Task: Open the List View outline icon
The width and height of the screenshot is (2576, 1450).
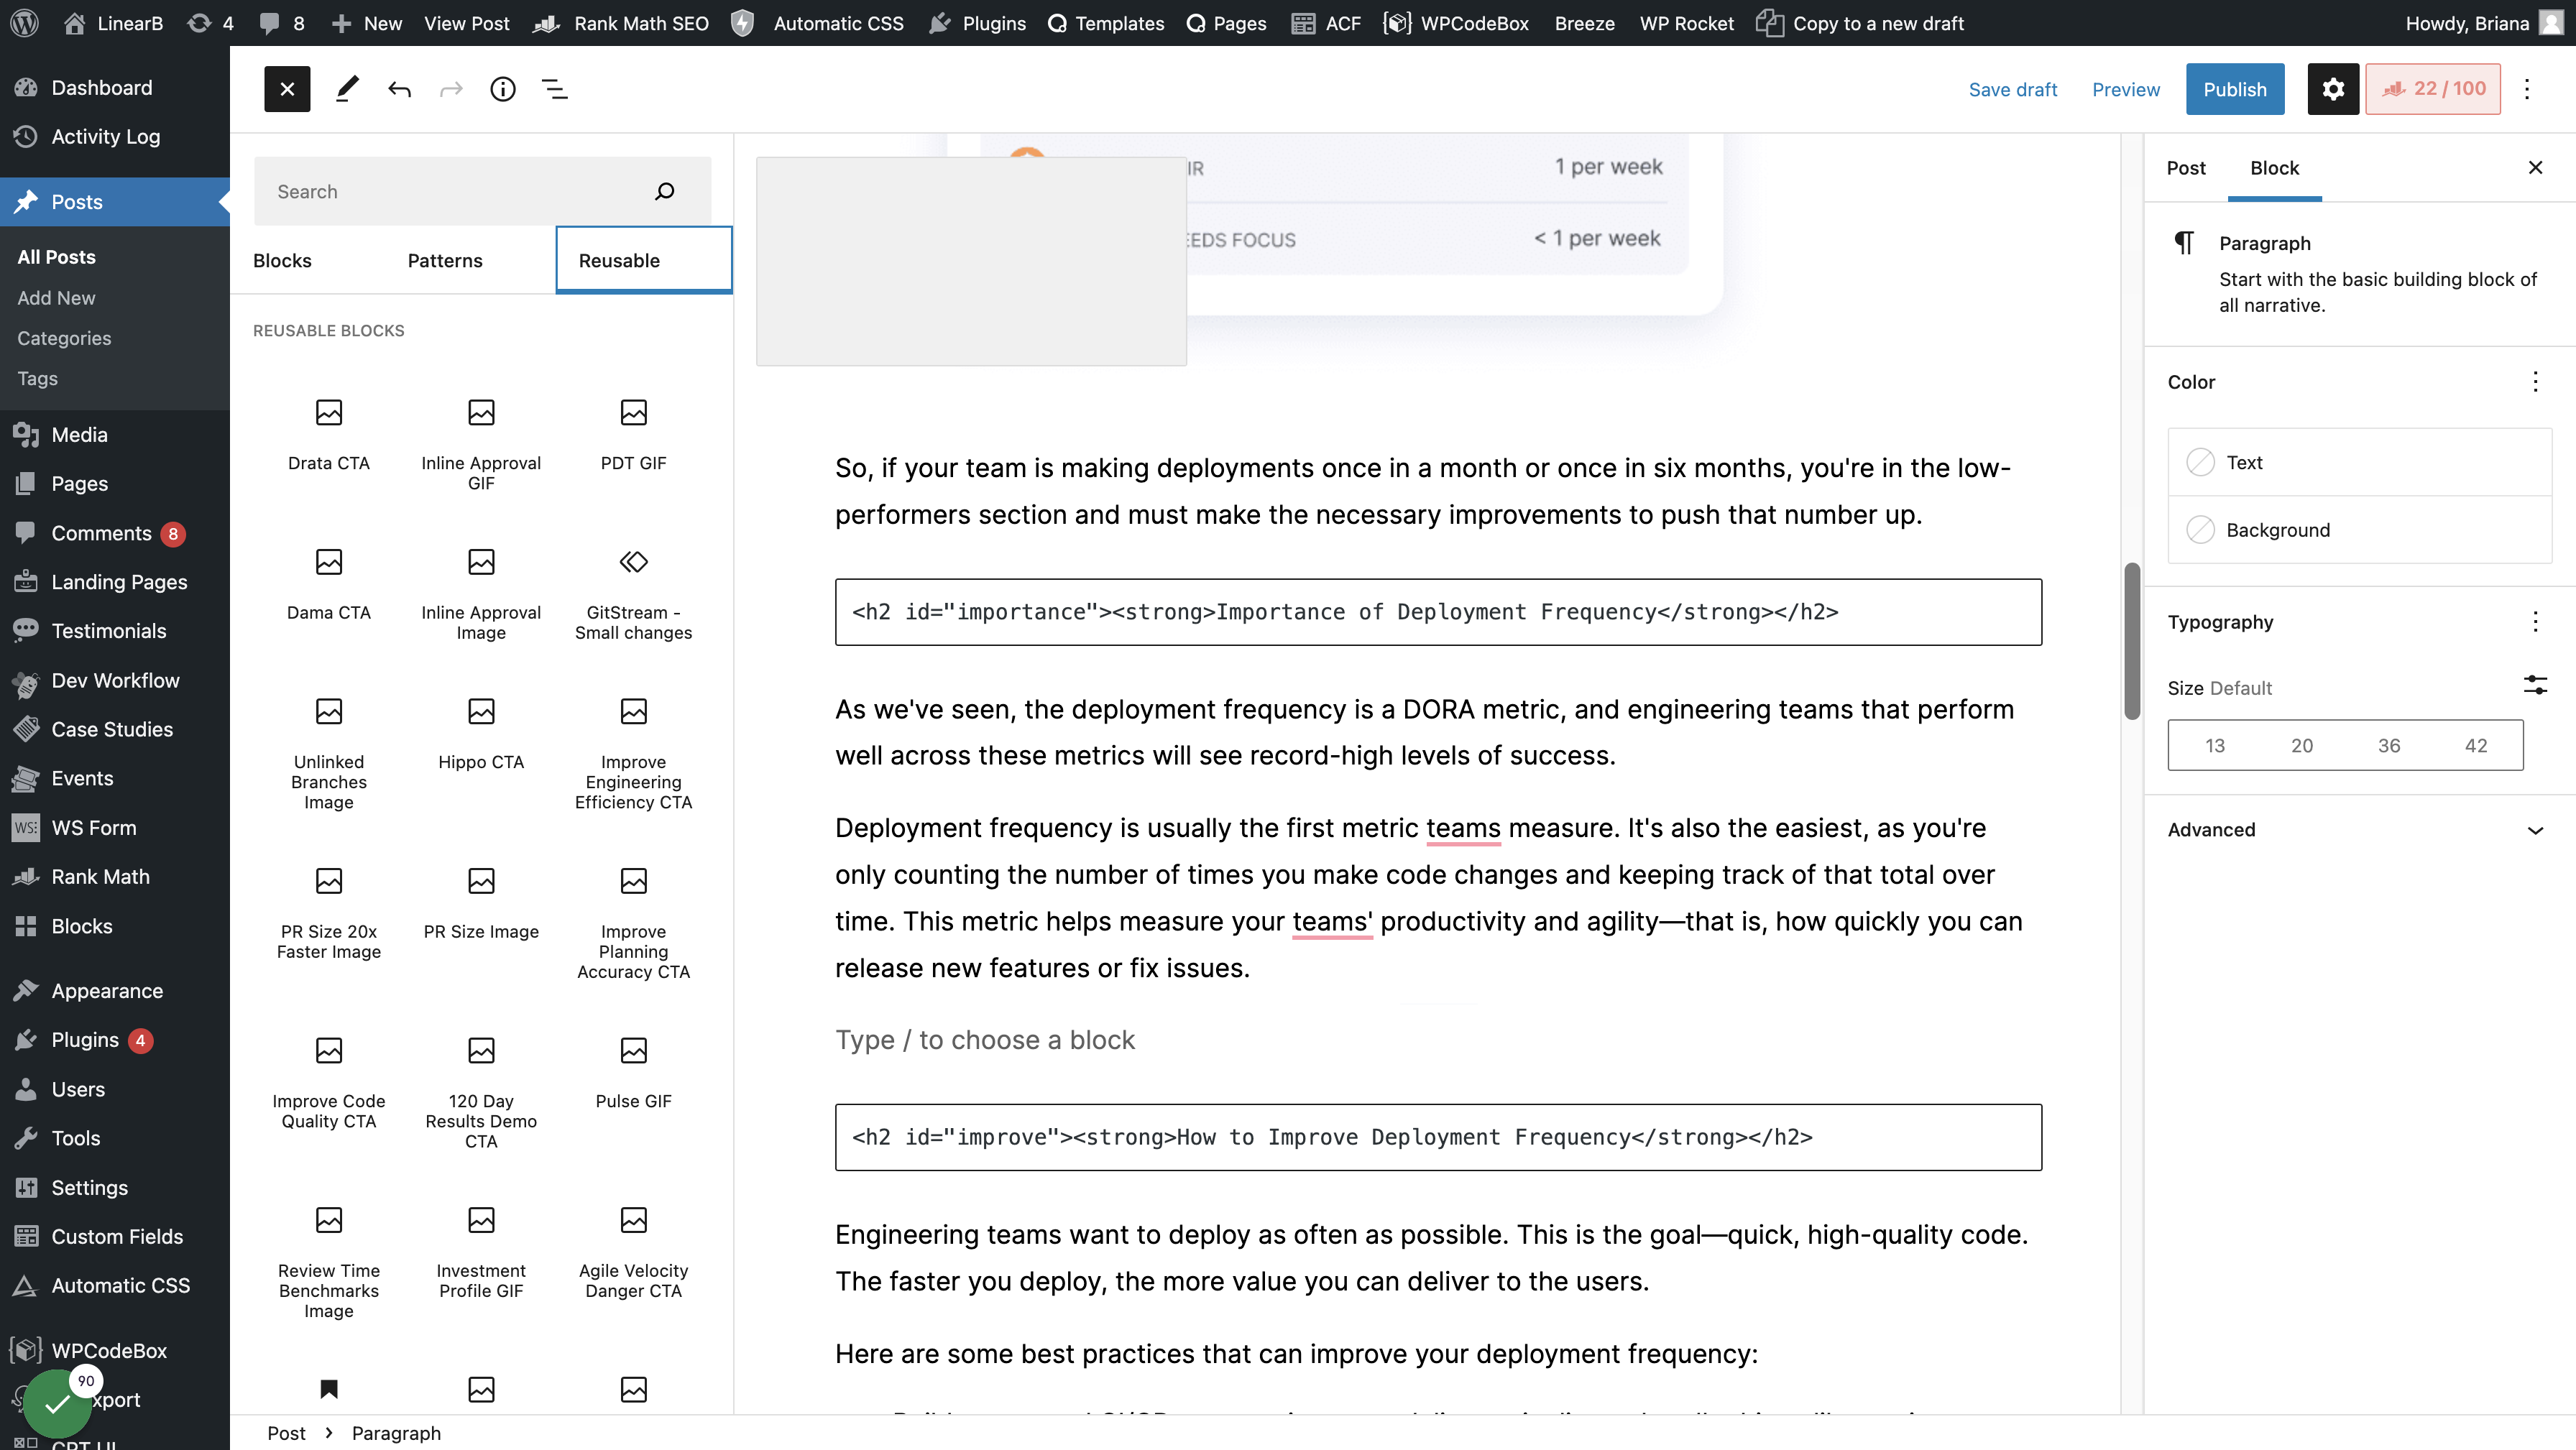Action: point(555,89)
